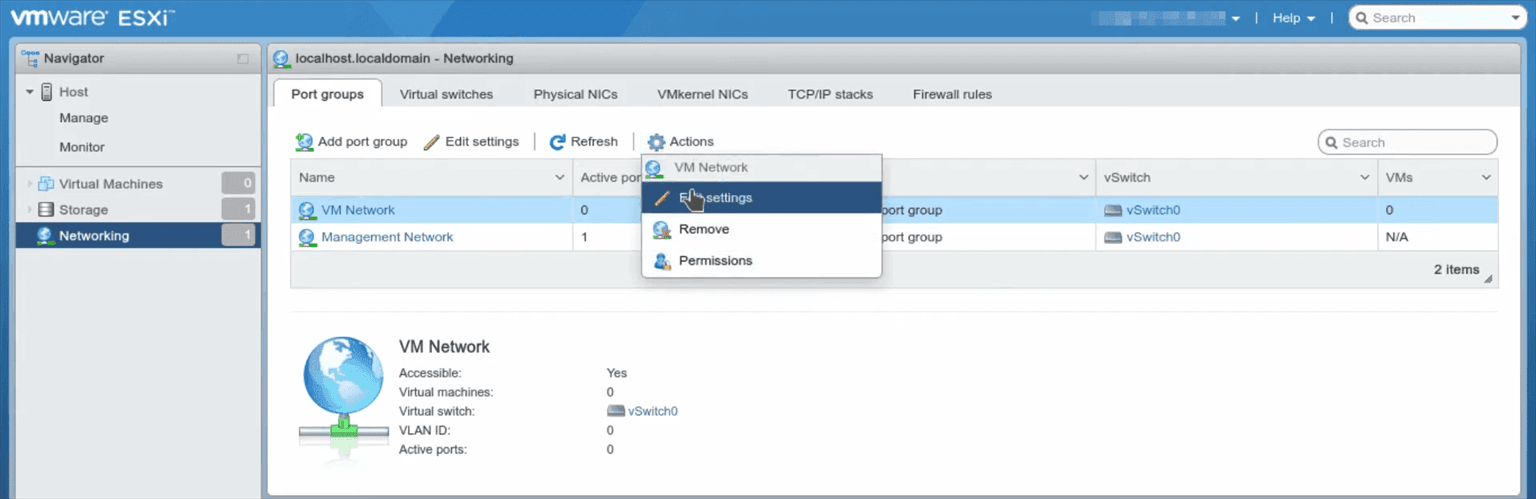Open vSwitch0 link in VM Network row
The image size is (1536, 499).
click(1153, 211)
